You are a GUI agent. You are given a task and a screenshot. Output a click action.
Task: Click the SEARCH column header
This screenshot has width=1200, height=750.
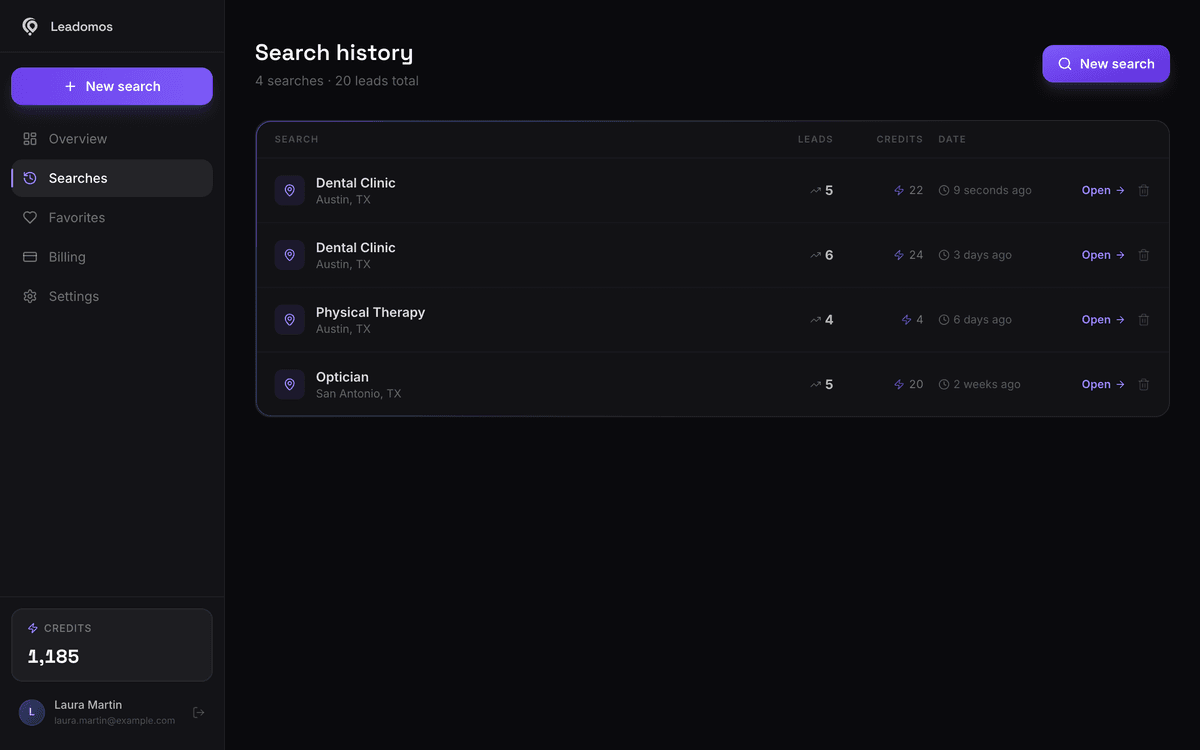click(296, 140)
